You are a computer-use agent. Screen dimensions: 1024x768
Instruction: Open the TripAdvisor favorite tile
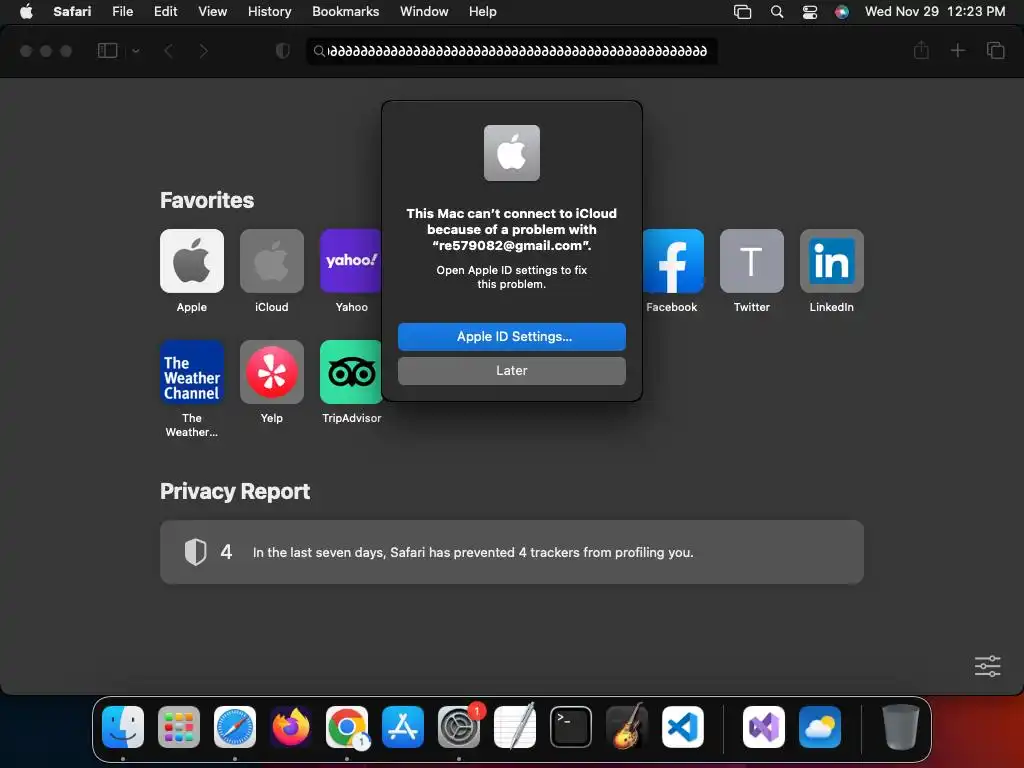click(x=351, y=372)
